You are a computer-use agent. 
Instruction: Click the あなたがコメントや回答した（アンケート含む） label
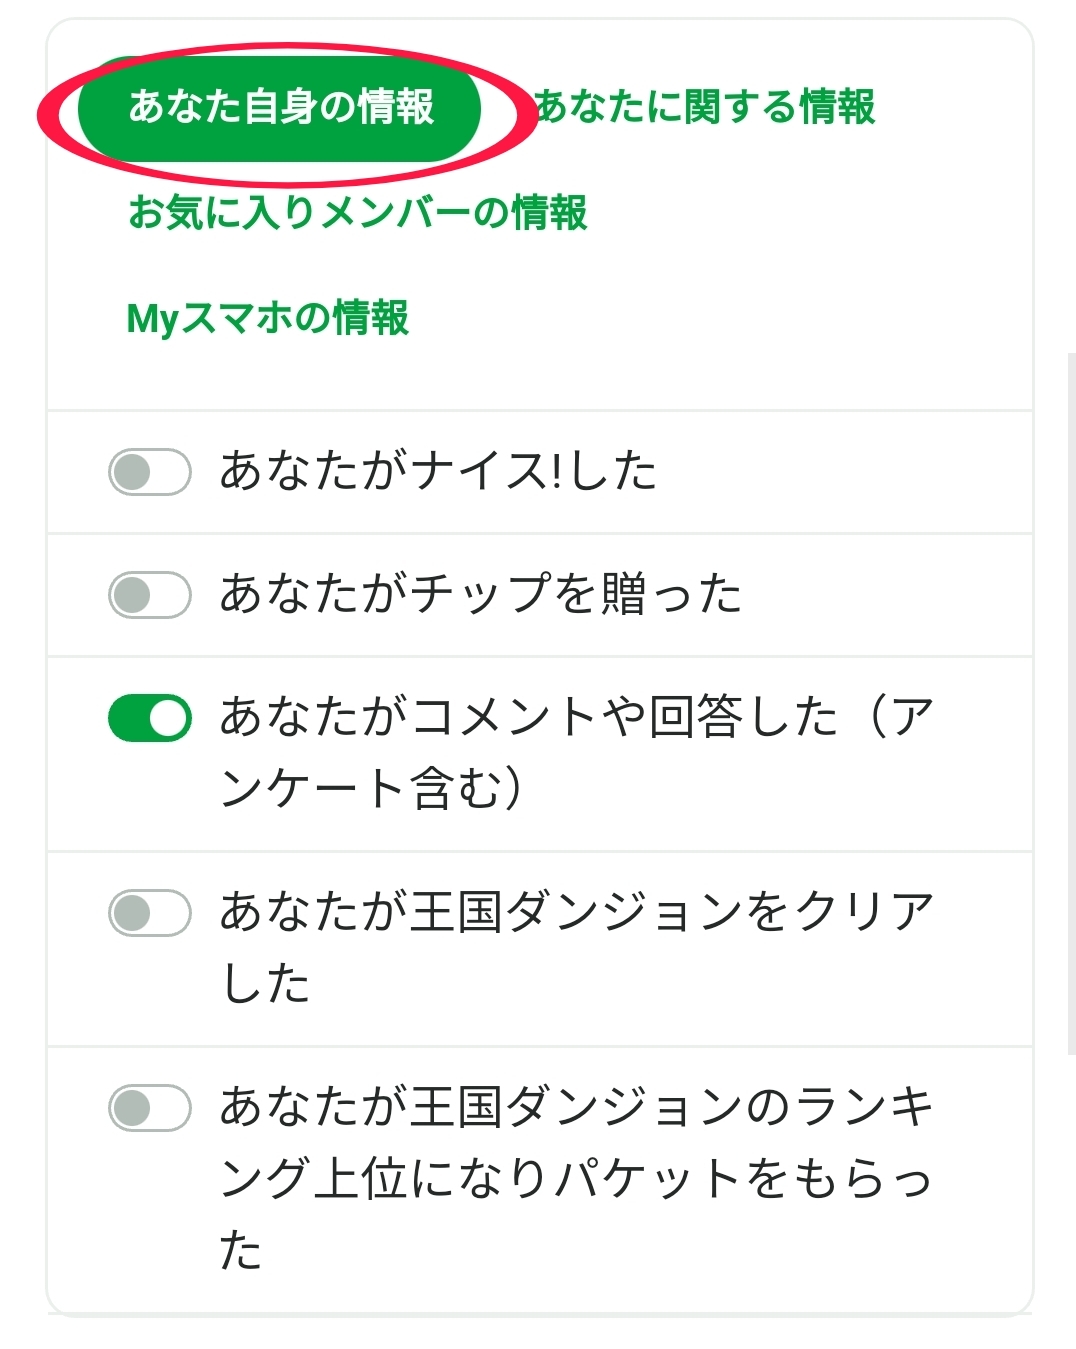tap(575, 752)
